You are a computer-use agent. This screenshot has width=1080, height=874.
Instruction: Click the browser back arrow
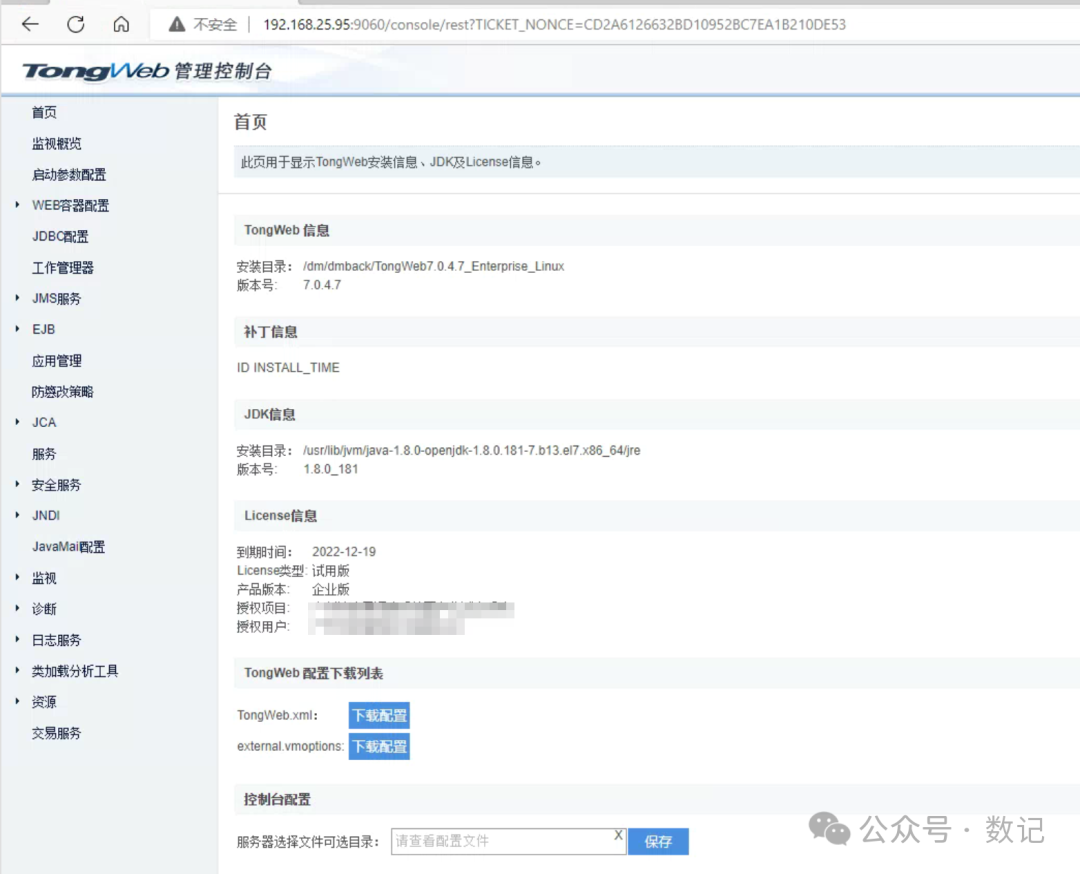(x=30, y=25)
